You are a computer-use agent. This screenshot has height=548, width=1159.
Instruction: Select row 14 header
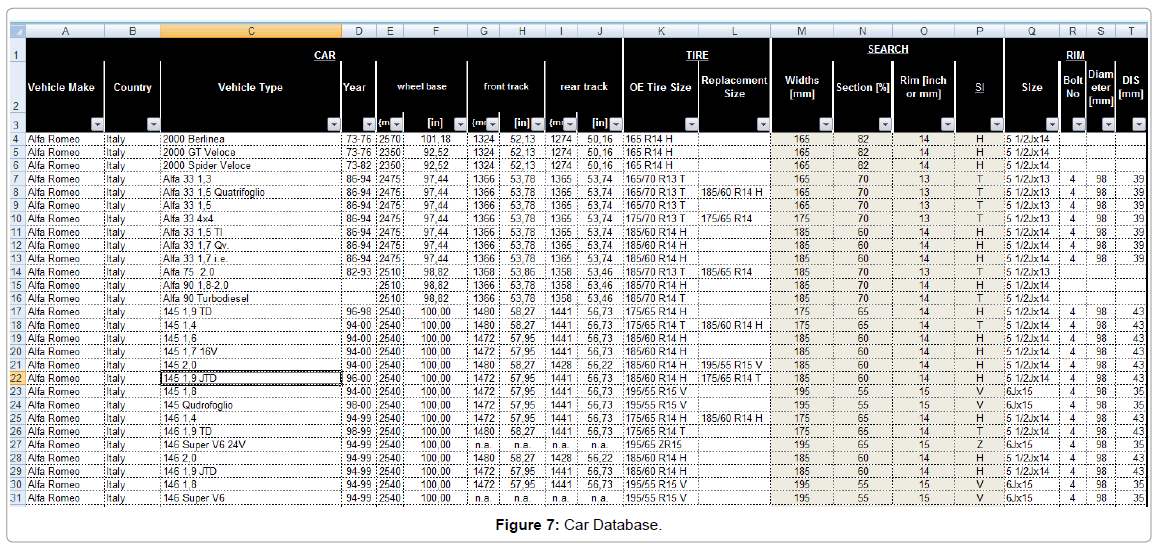17,271
